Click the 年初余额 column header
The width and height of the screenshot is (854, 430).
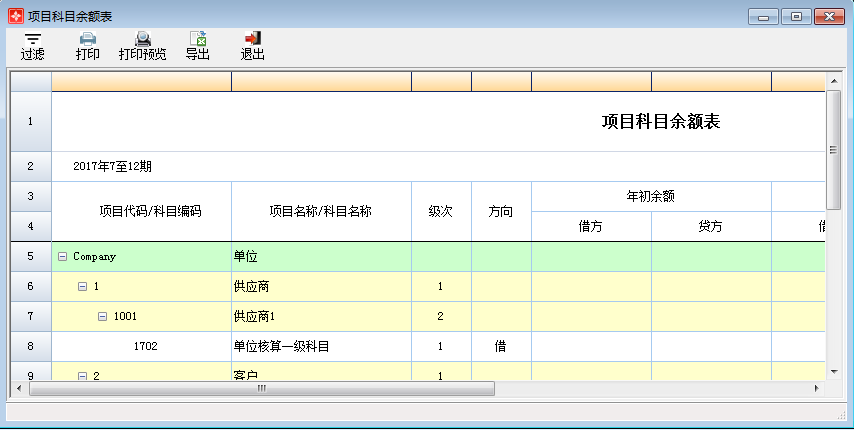pyautogui.click(x=650, y=196)
